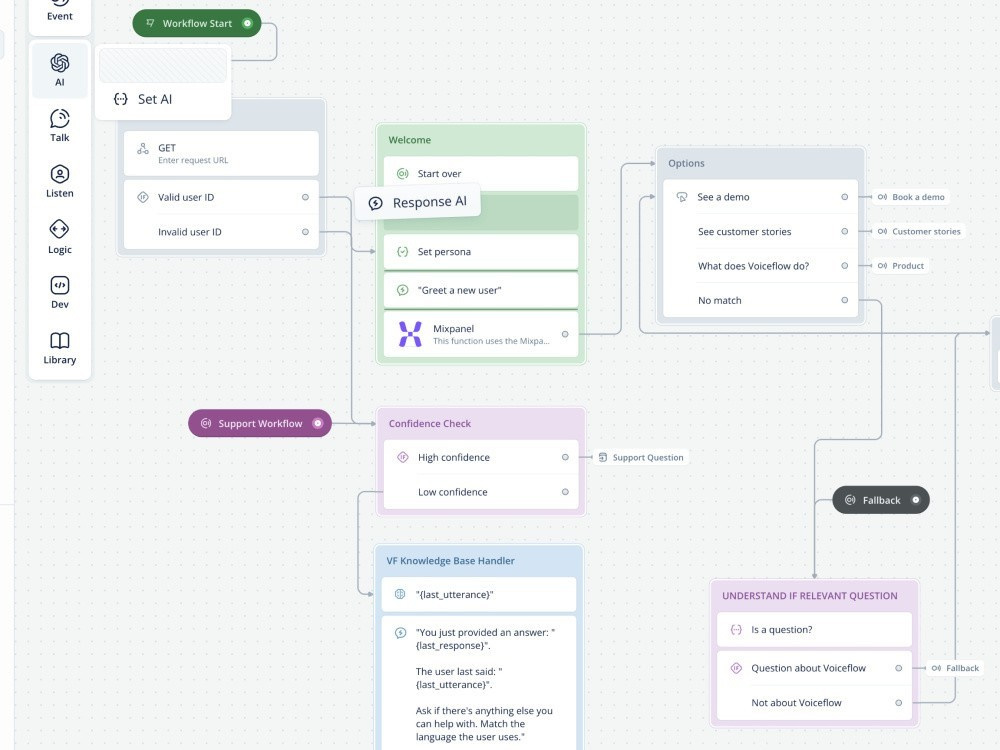
Task: Click the High confidence output port
Action: (565, 457)
